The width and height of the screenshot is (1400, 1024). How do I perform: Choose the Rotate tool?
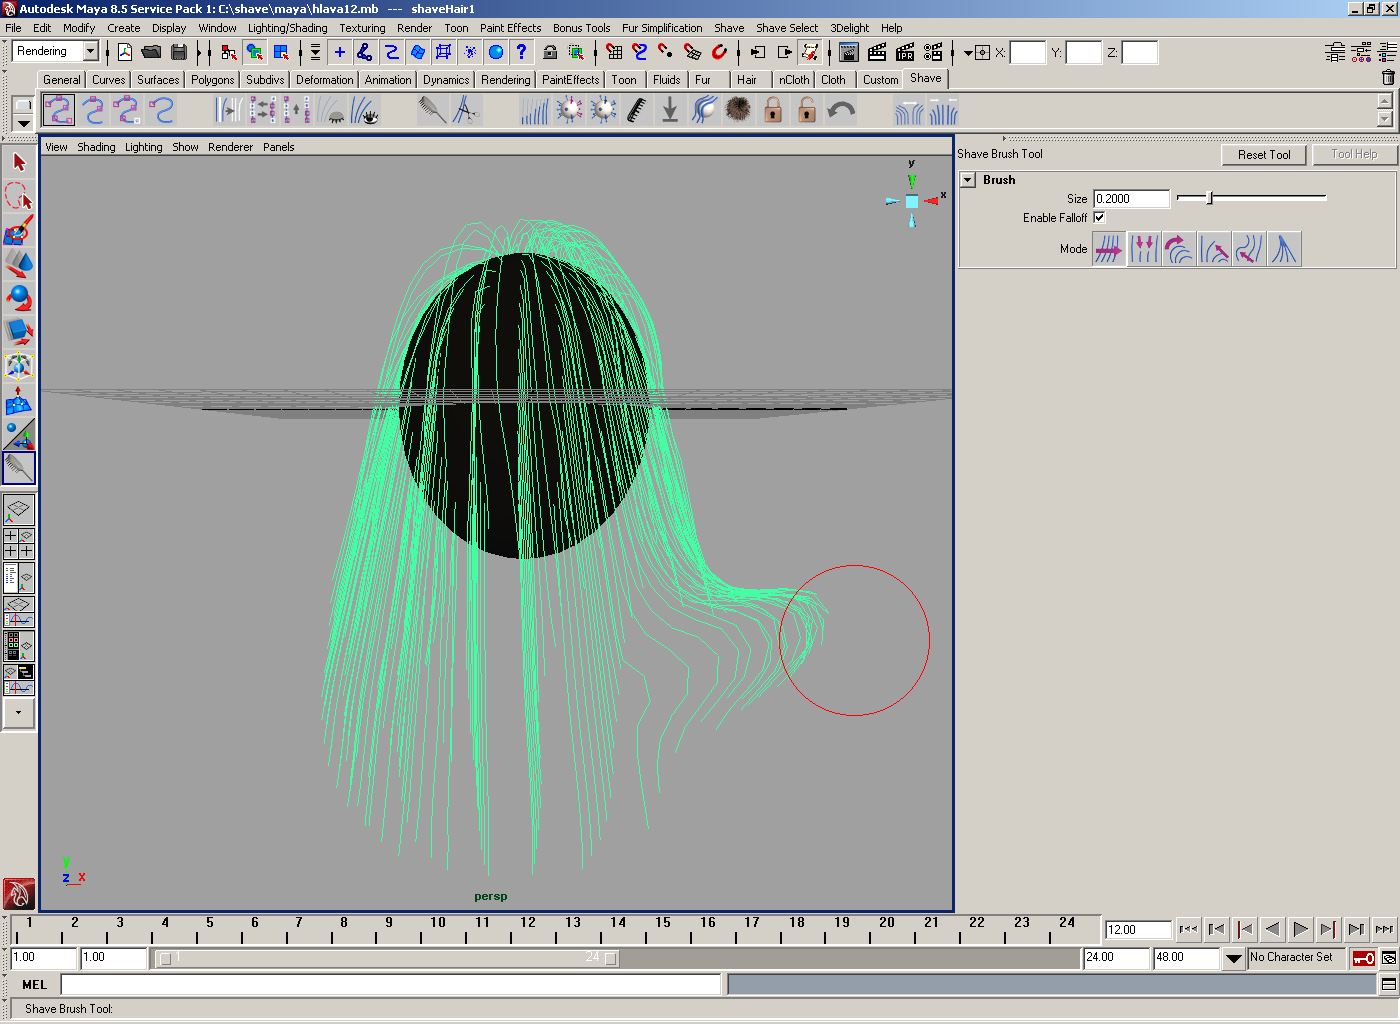click(x=19, y=298)
